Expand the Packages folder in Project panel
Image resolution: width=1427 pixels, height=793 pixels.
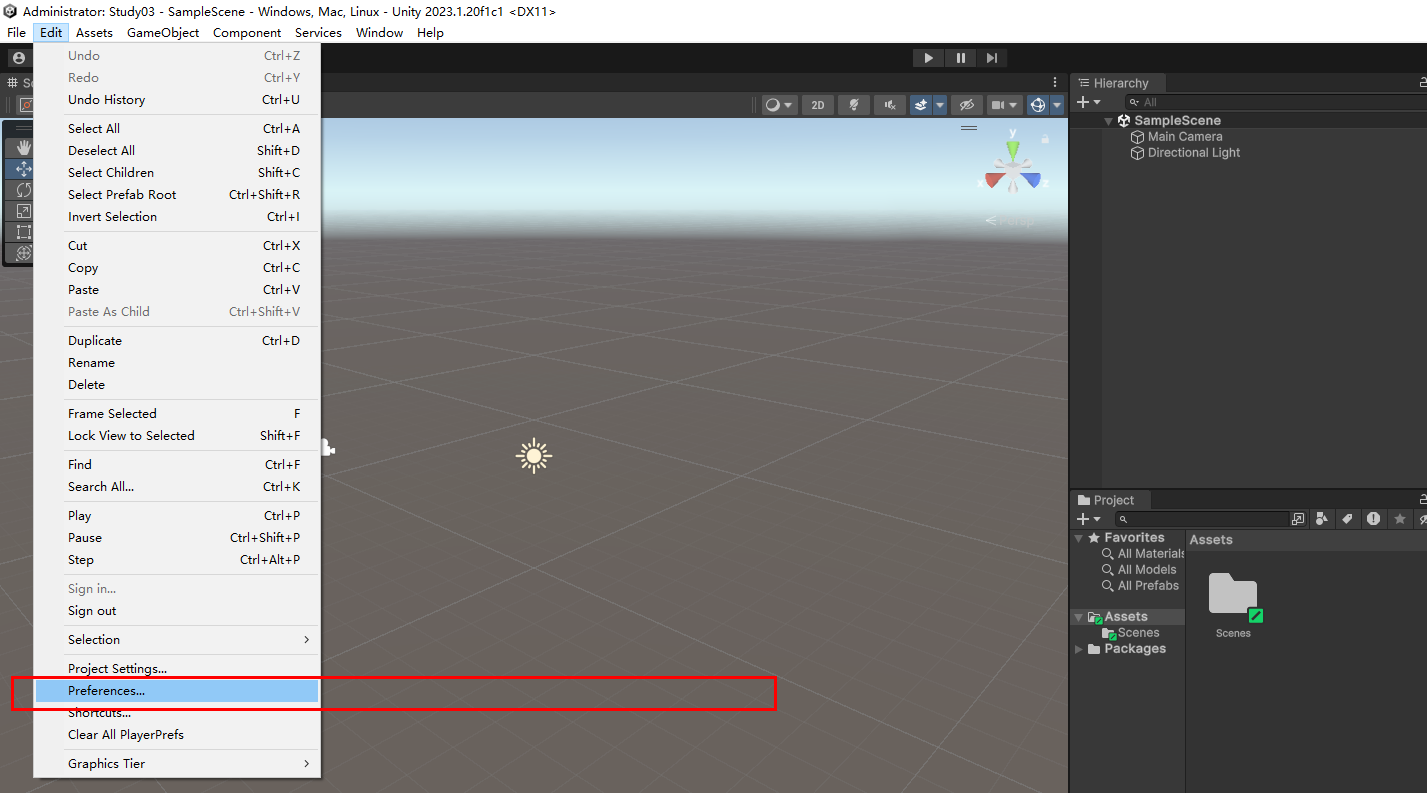click(x=1079, y=648)
